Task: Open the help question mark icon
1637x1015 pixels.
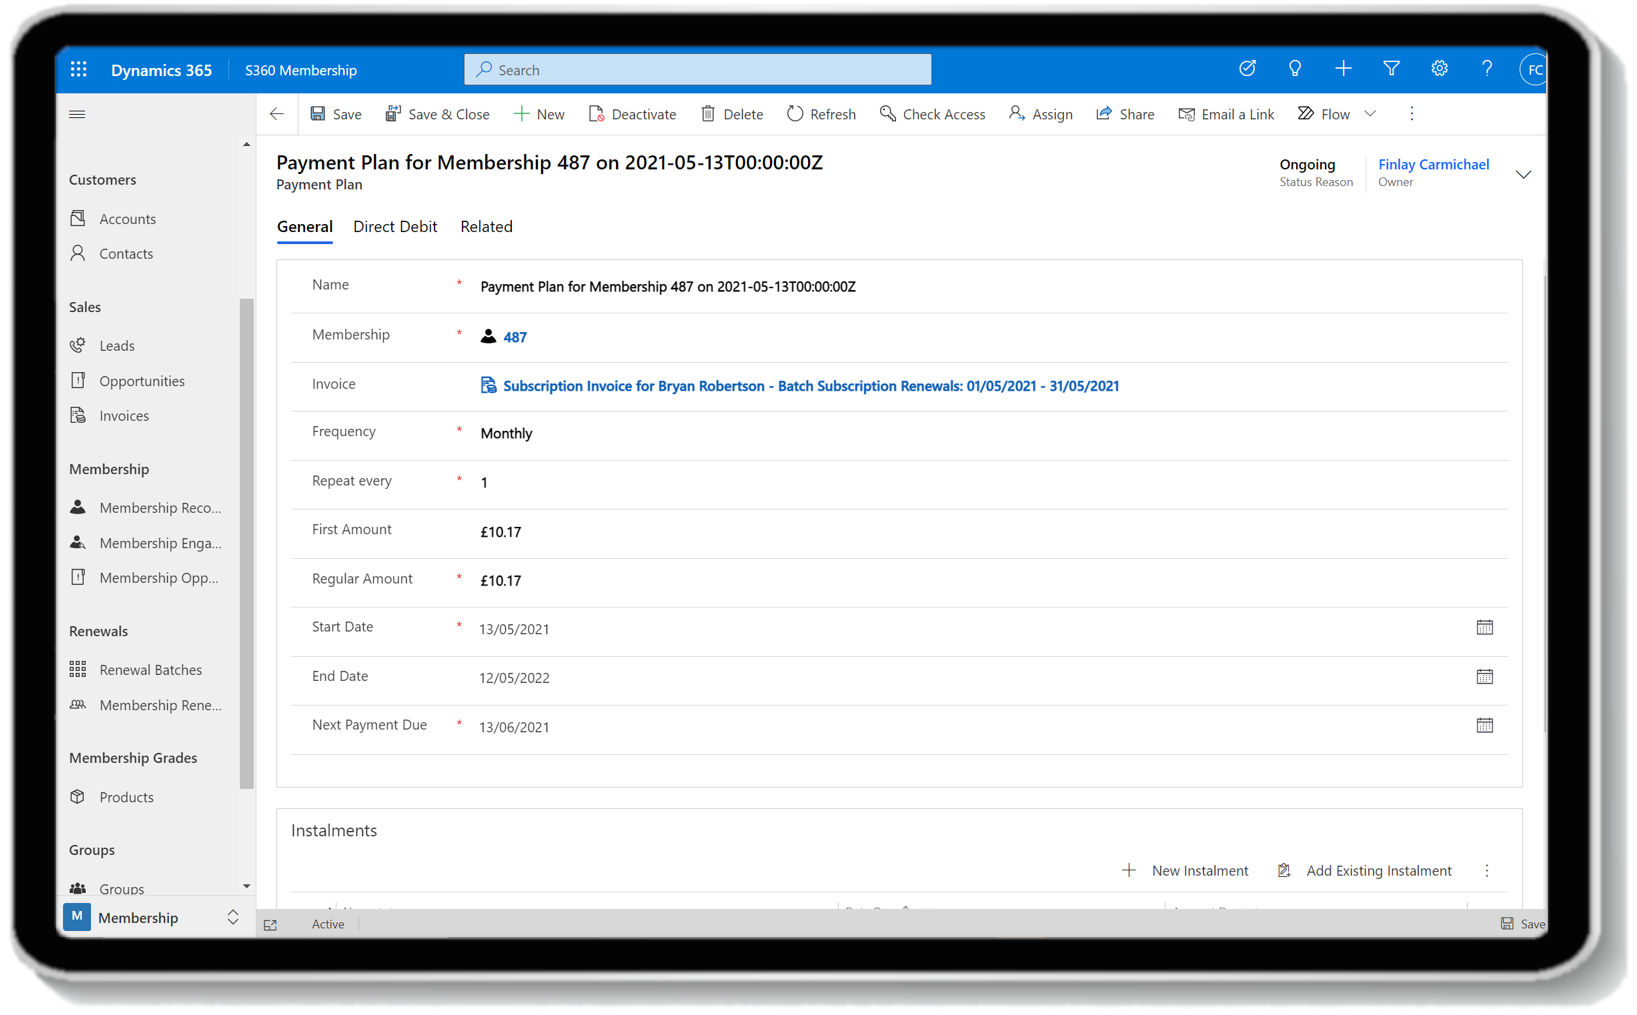Action: (x=1487, y=69)
